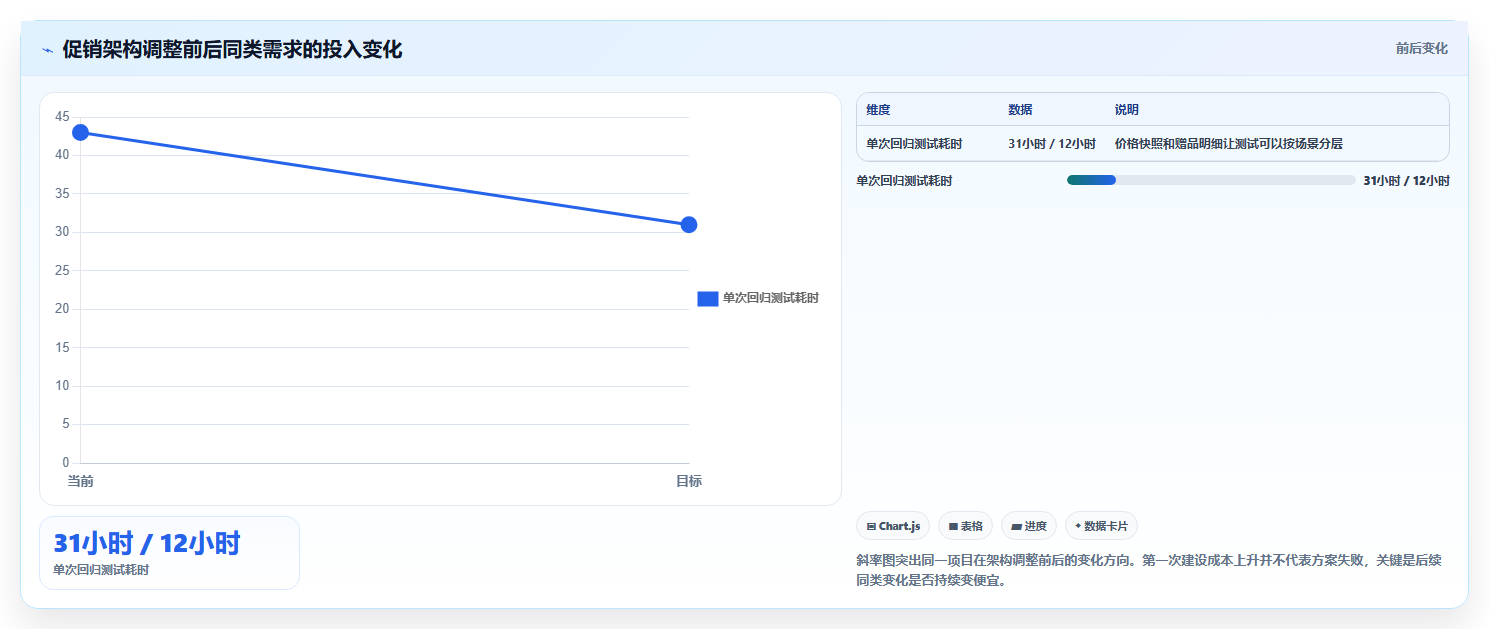Click the Chart.js tag chip
This screenshot has height=629, width=1489.
893,526
